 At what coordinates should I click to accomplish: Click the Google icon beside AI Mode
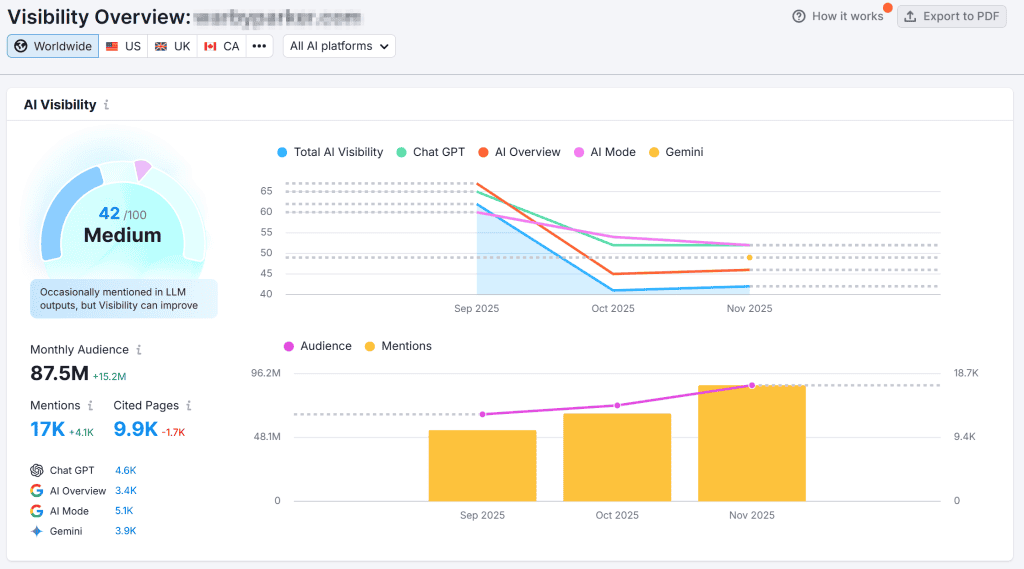click(x=37, y=511)
